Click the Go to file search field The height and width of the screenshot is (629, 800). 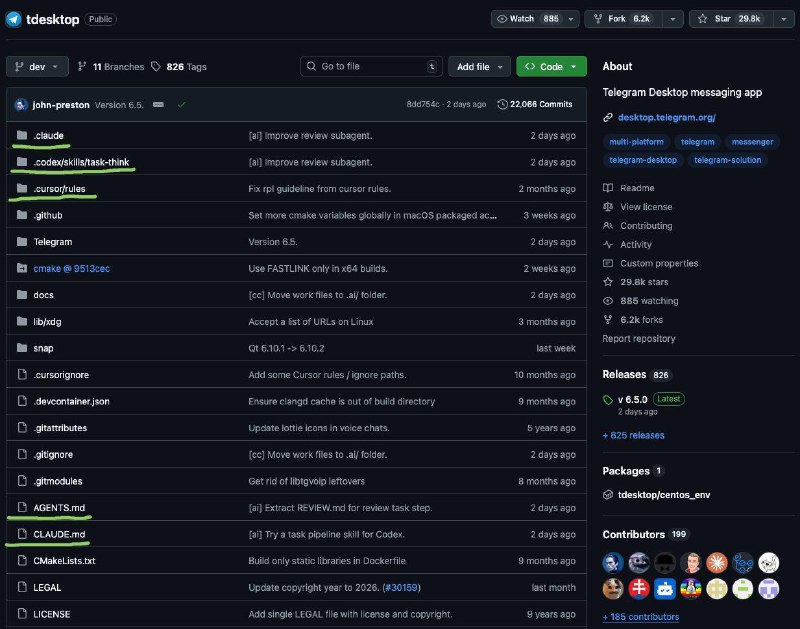click(370, 66)
